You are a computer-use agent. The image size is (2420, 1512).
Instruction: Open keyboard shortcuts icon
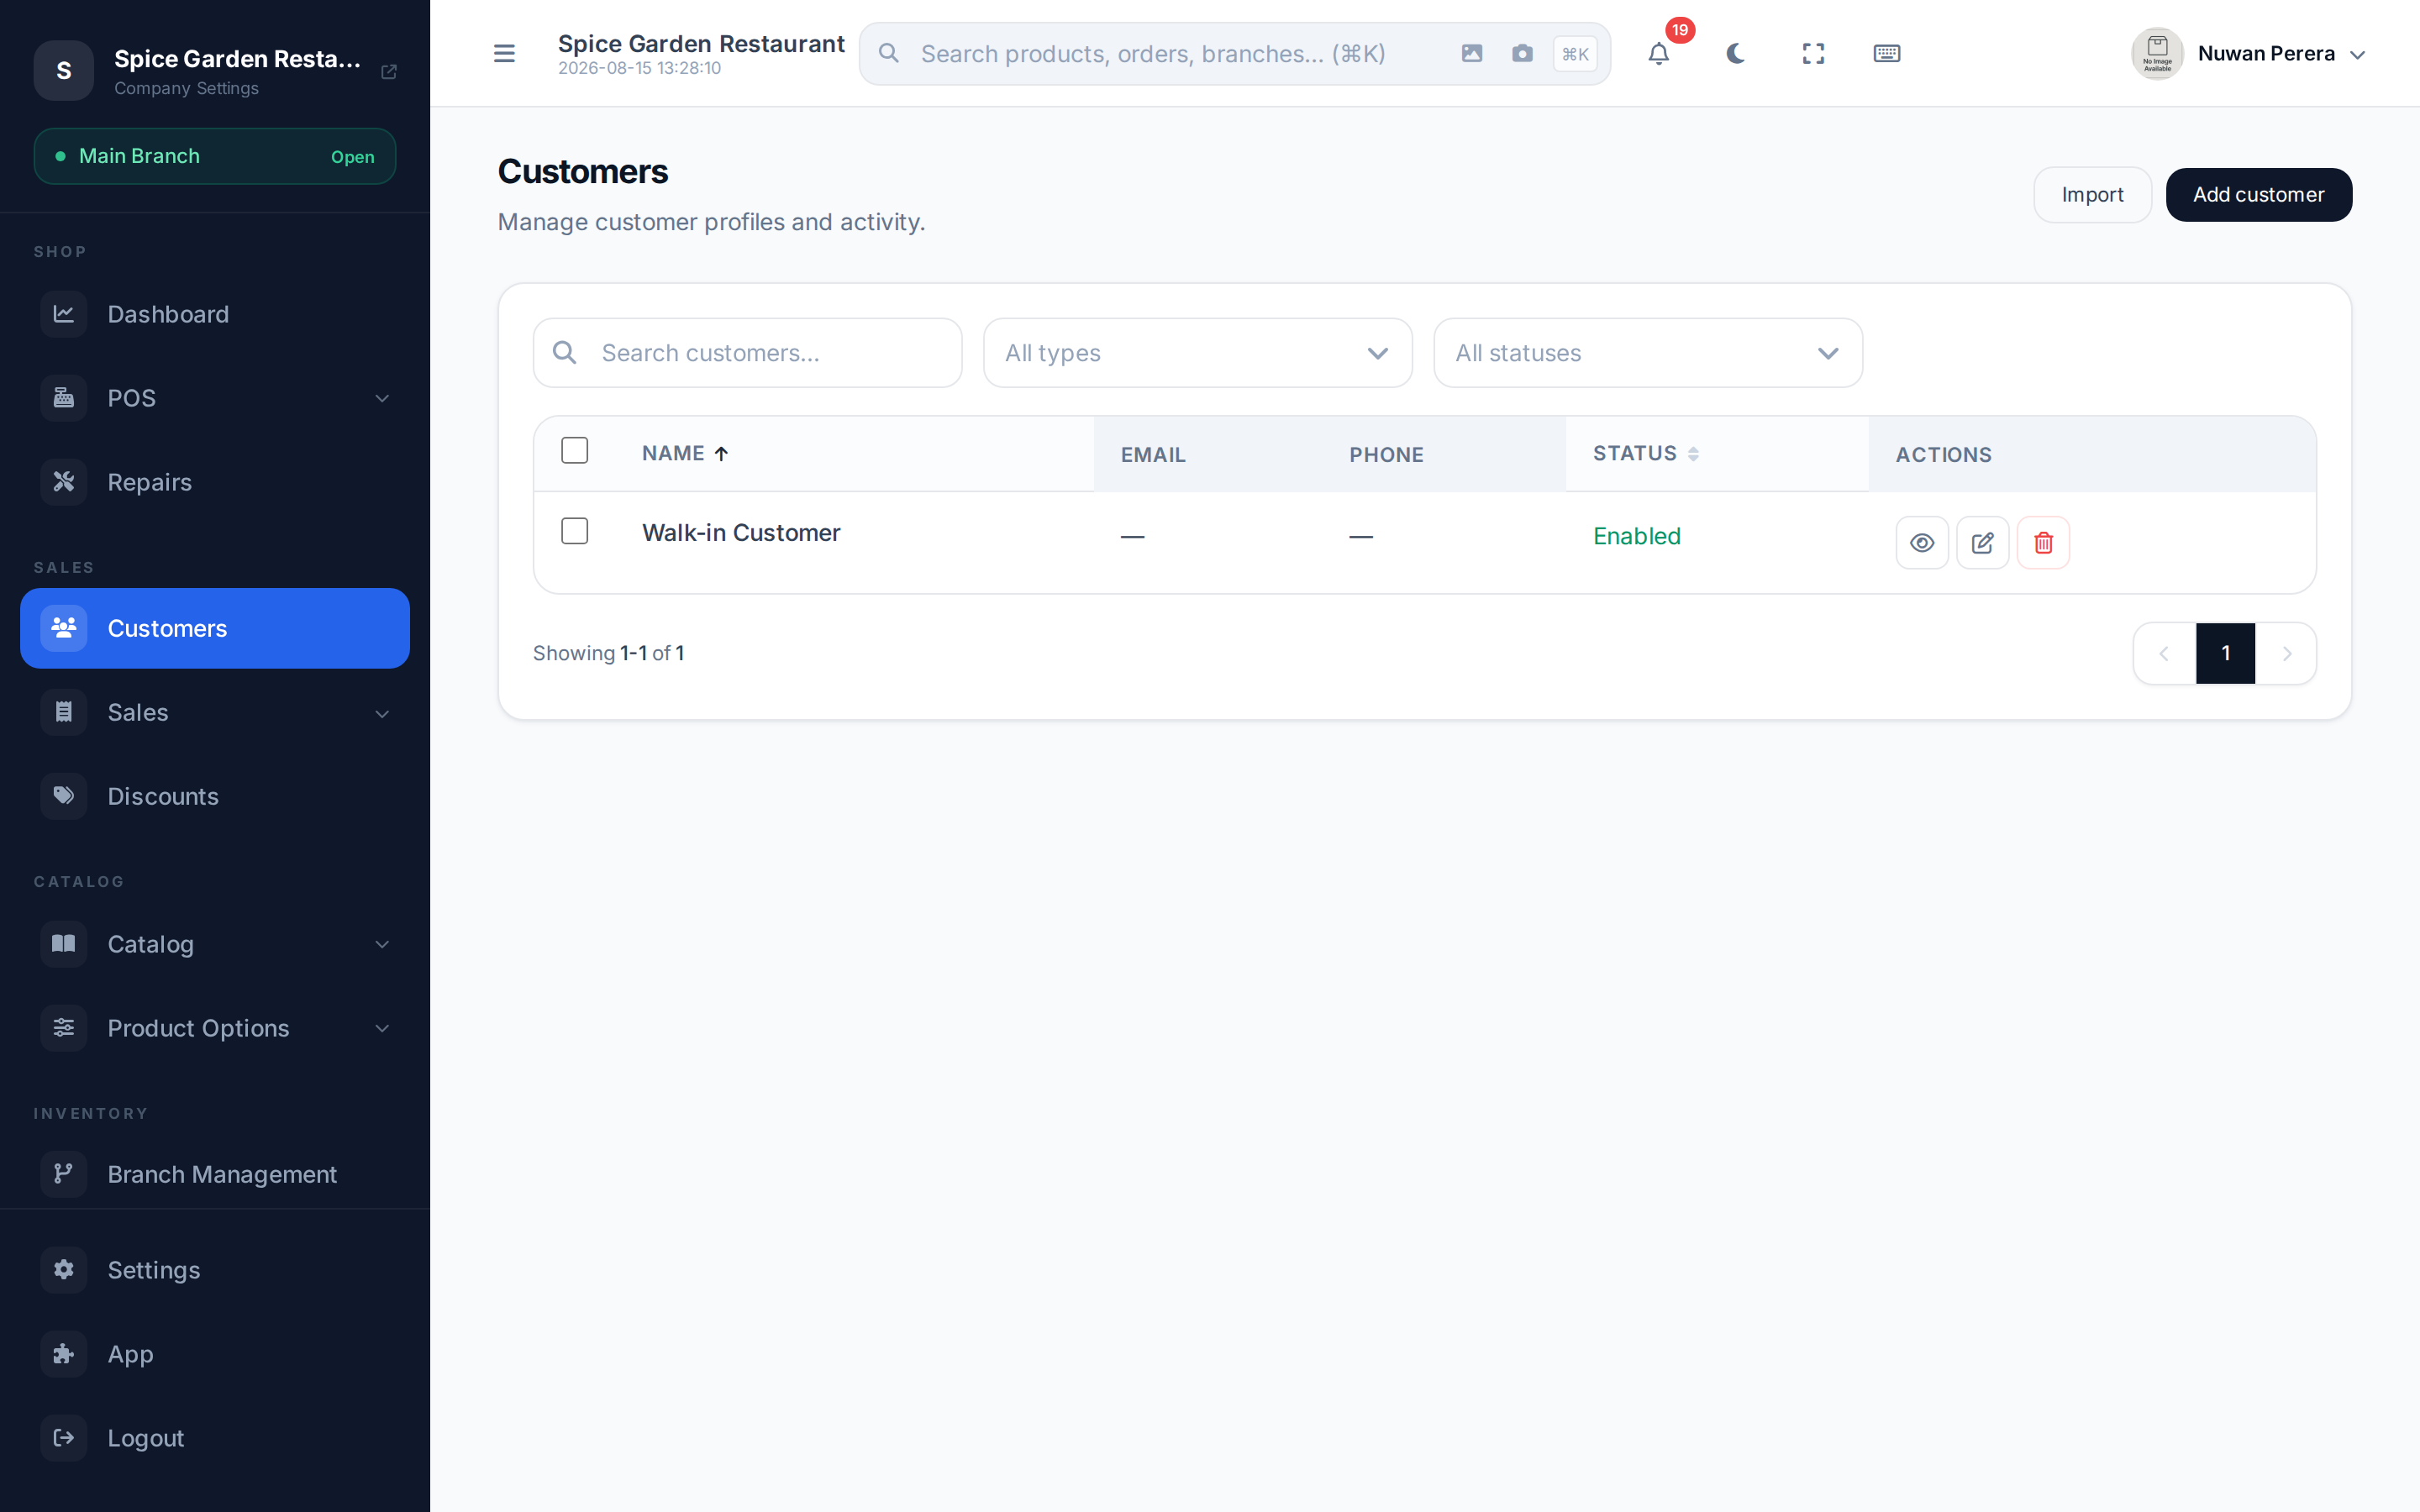tap(1886, 54)
